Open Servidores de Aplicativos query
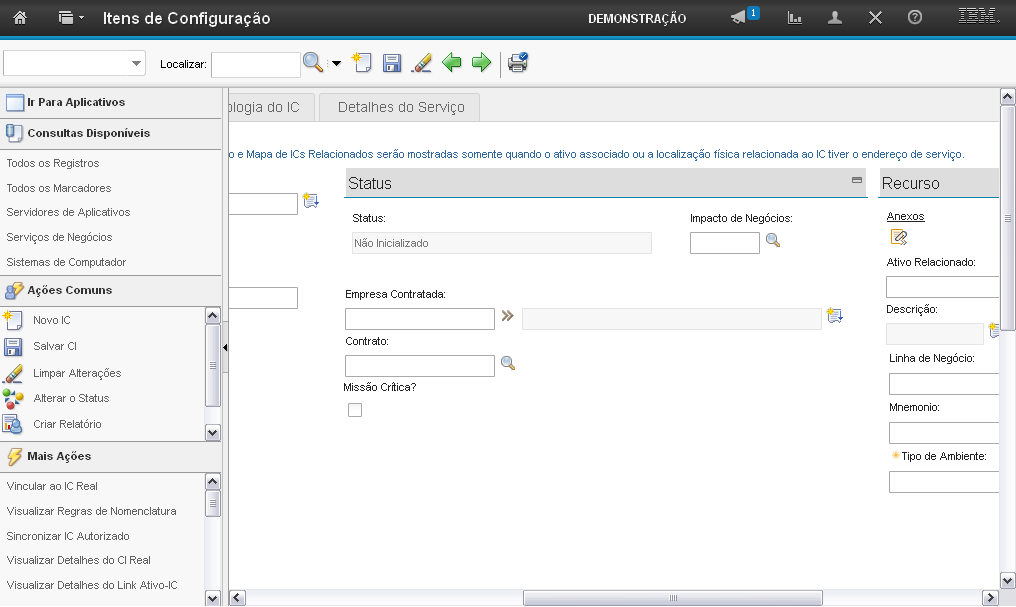Screen dimensions: 1016x607 (x=68, y=212)
